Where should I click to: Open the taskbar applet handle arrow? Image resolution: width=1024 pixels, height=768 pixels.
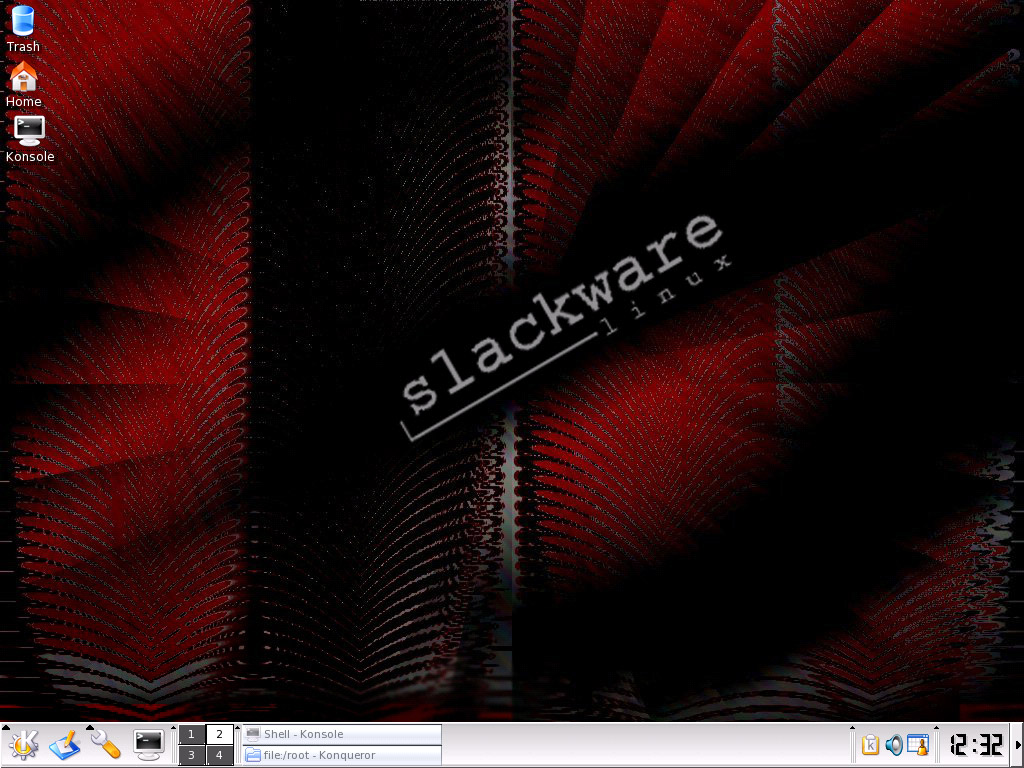pos(238,728)
